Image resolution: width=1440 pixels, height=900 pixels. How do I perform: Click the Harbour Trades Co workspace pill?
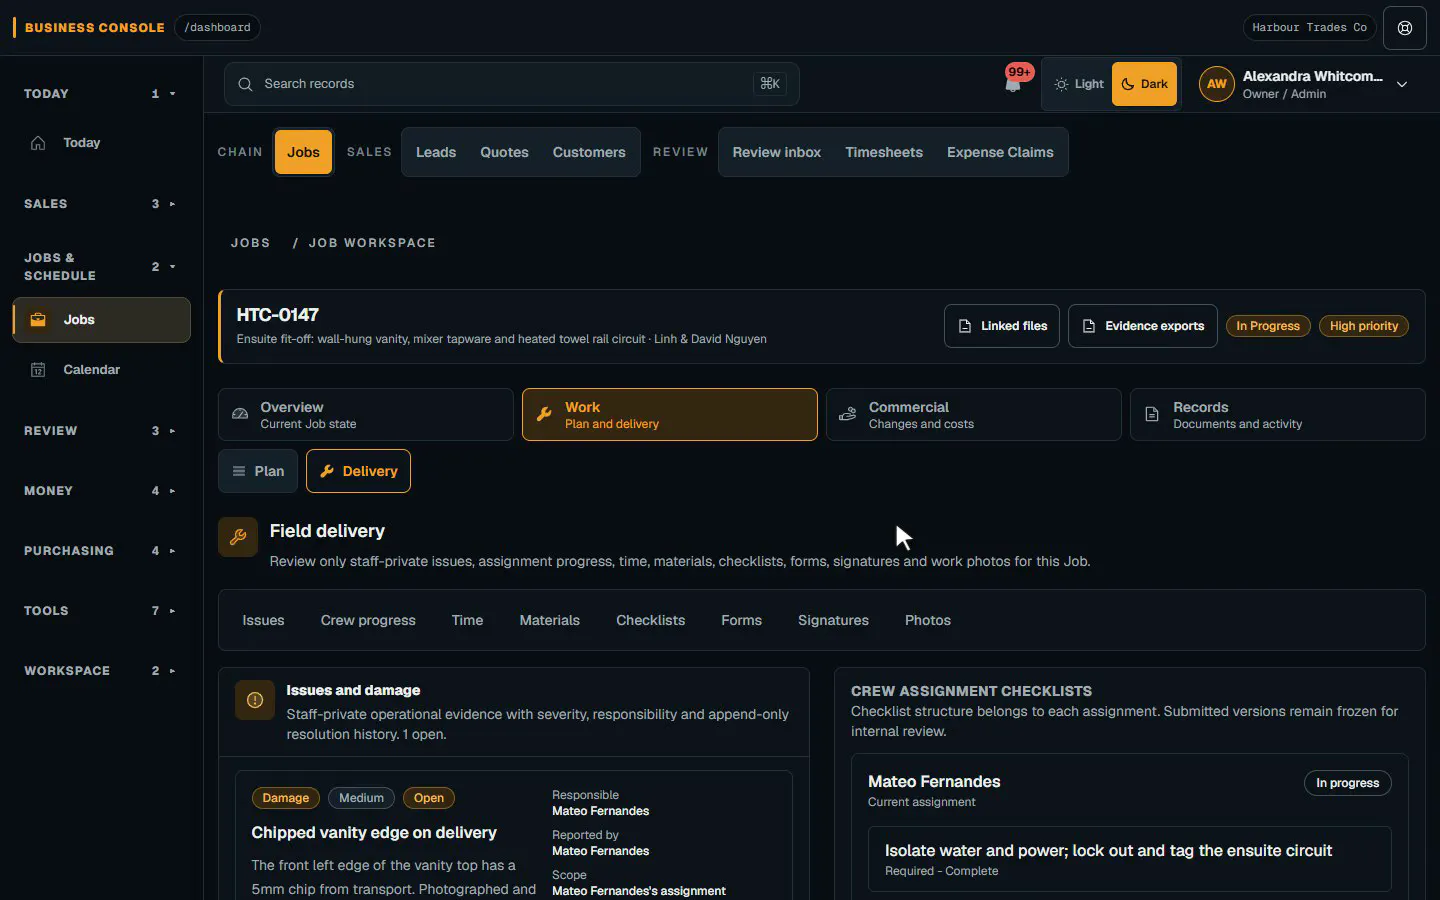coord(1309,28)
